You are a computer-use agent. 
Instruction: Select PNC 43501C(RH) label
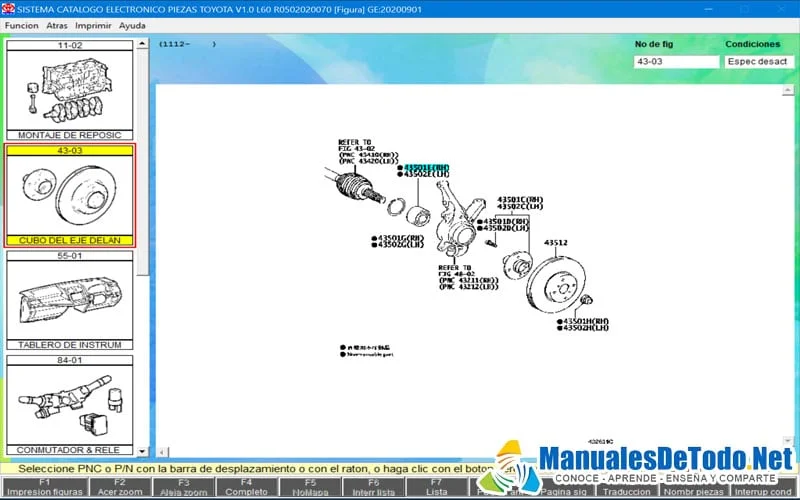coord(520,199)
